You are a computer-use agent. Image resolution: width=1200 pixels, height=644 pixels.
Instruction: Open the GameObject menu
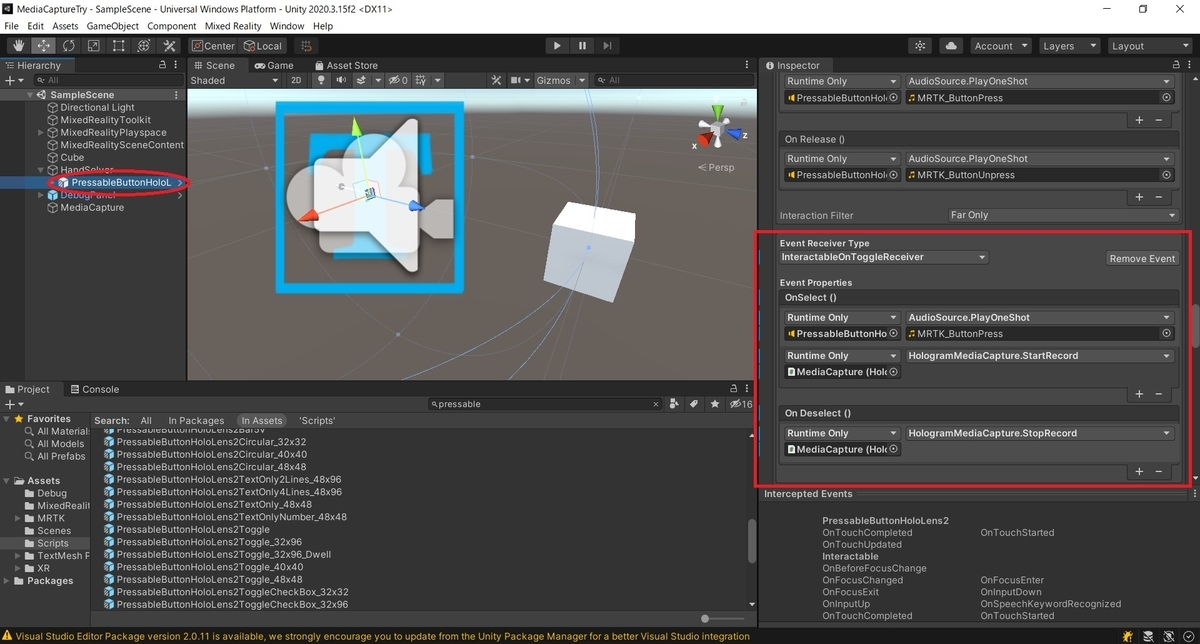(113, 26)
